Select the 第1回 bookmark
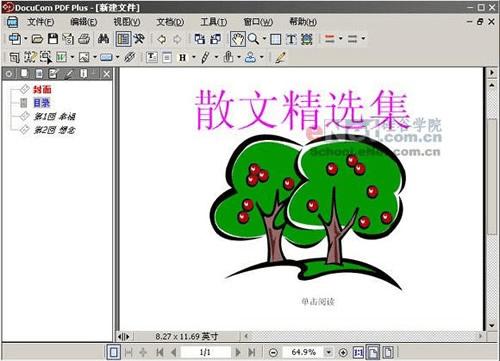500x361 pixels. click(x=55, y=117)
